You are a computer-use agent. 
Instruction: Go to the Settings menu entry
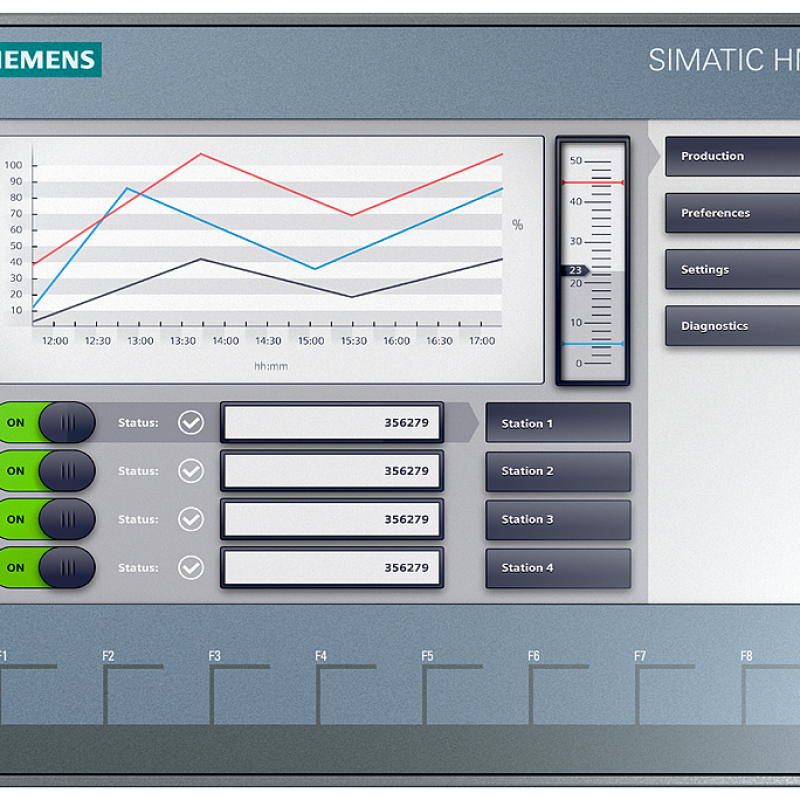(x=732, y=270)
